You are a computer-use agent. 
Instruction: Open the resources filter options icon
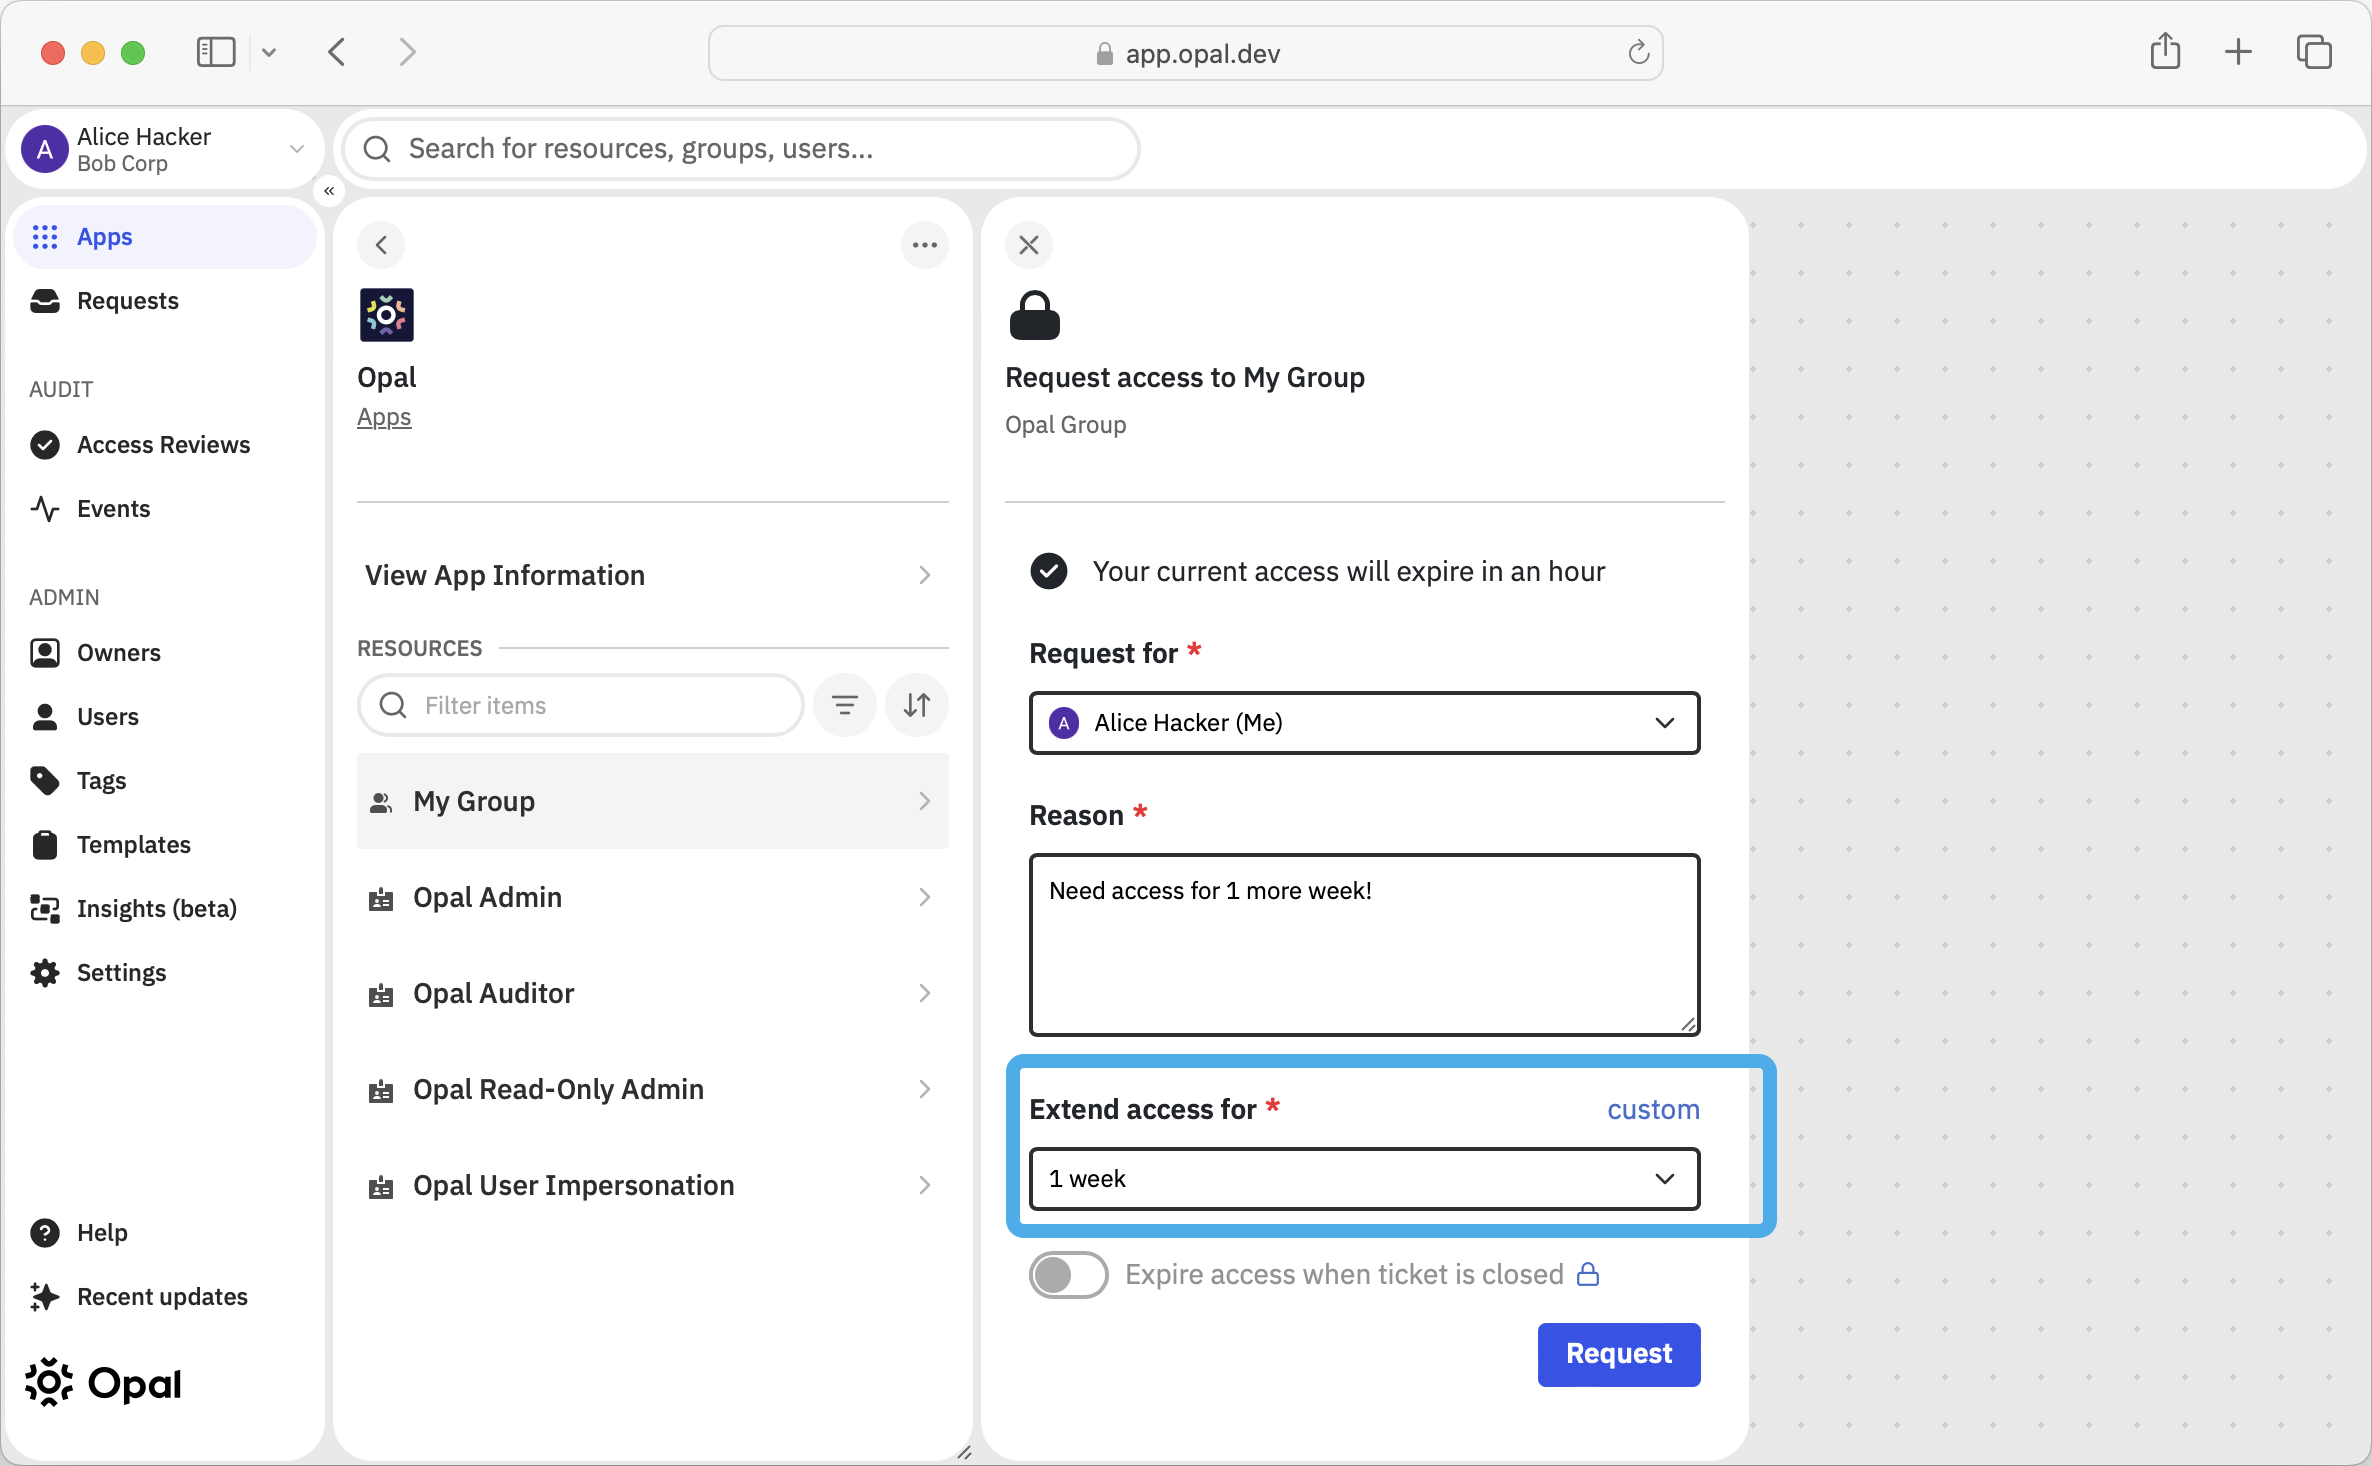point(845,705)
